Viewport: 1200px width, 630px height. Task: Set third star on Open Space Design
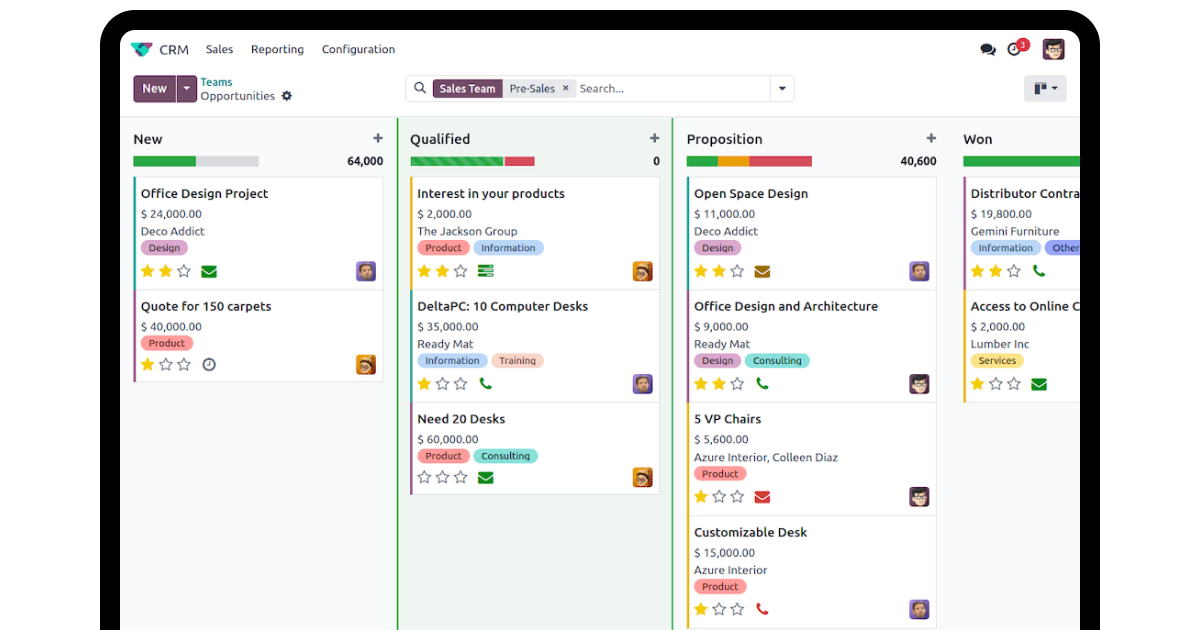pyautogui.click(x=737, y=271)
